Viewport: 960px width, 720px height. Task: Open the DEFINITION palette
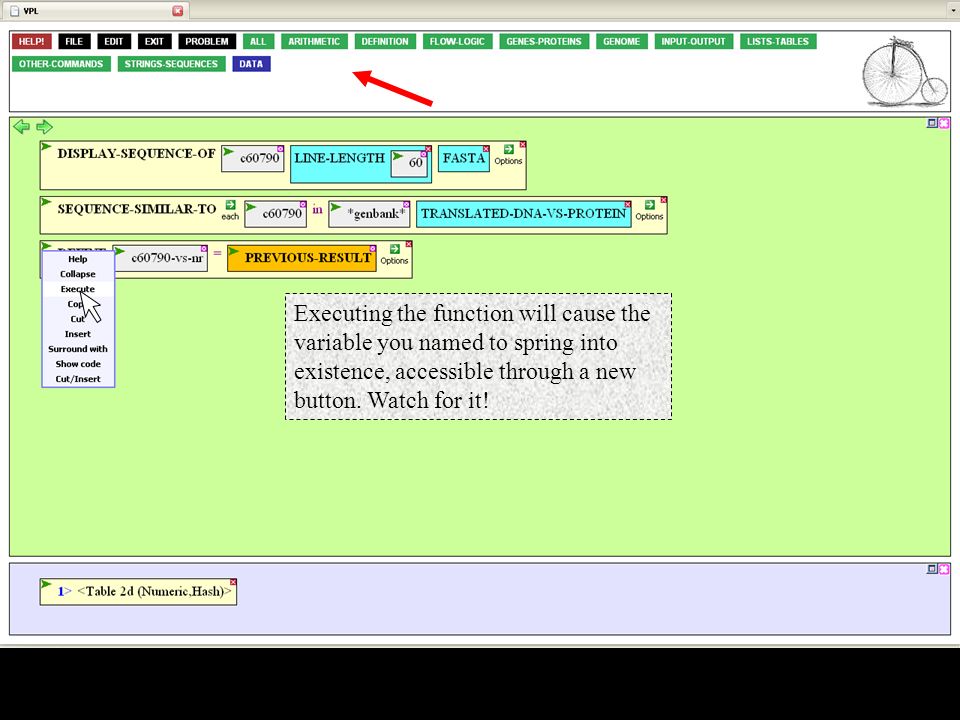(x=384, y=41)
